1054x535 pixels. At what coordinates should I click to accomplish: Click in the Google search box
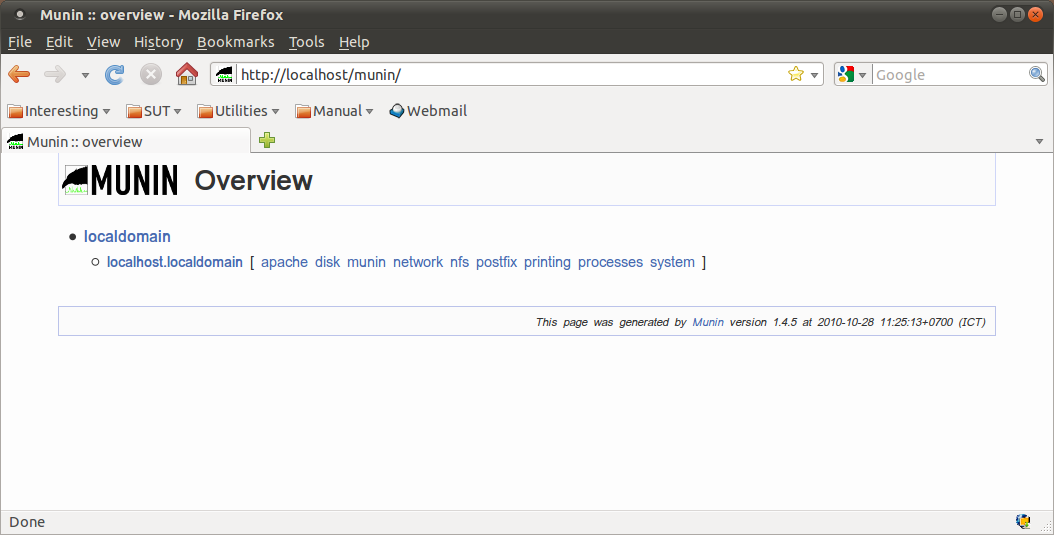950,75
